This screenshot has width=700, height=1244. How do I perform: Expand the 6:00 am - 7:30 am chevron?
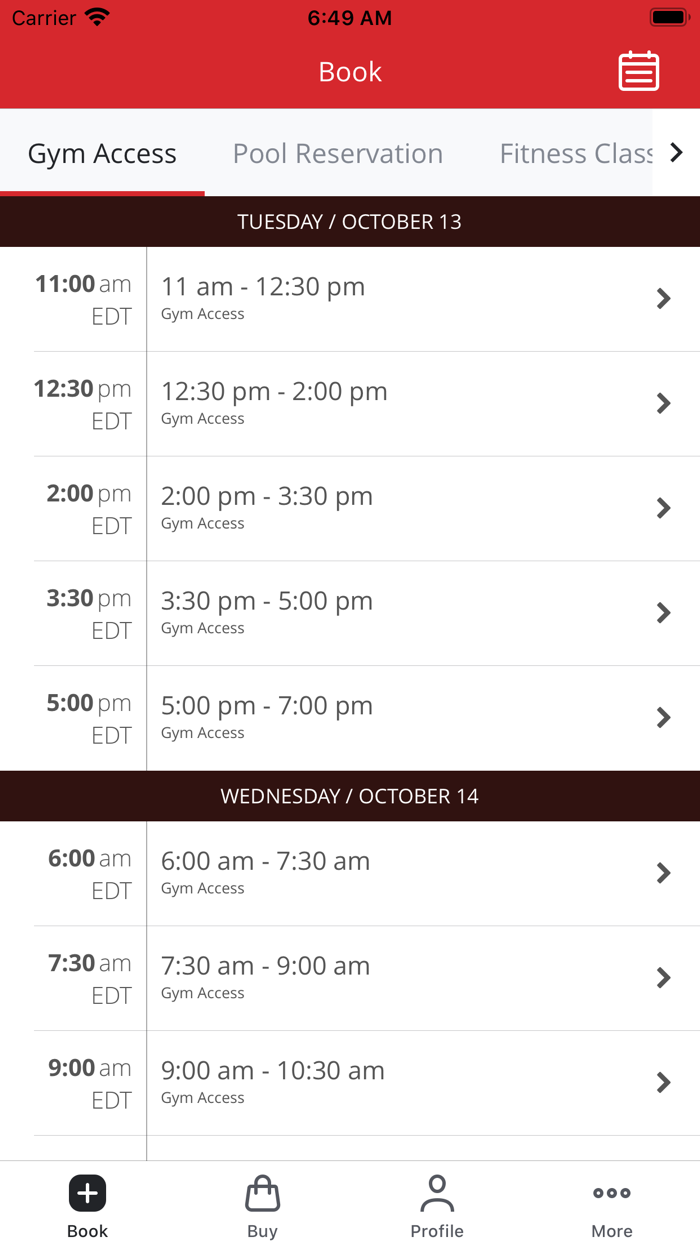663,873
